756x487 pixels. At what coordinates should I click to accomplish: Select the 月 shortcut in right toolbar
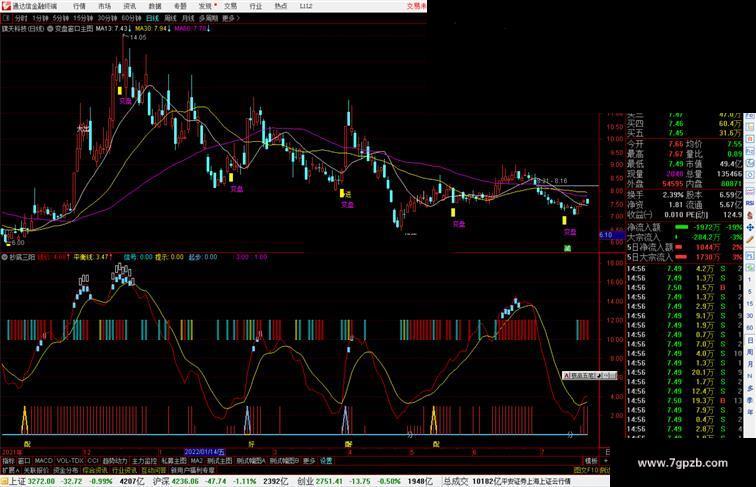[x=750, y=364]
